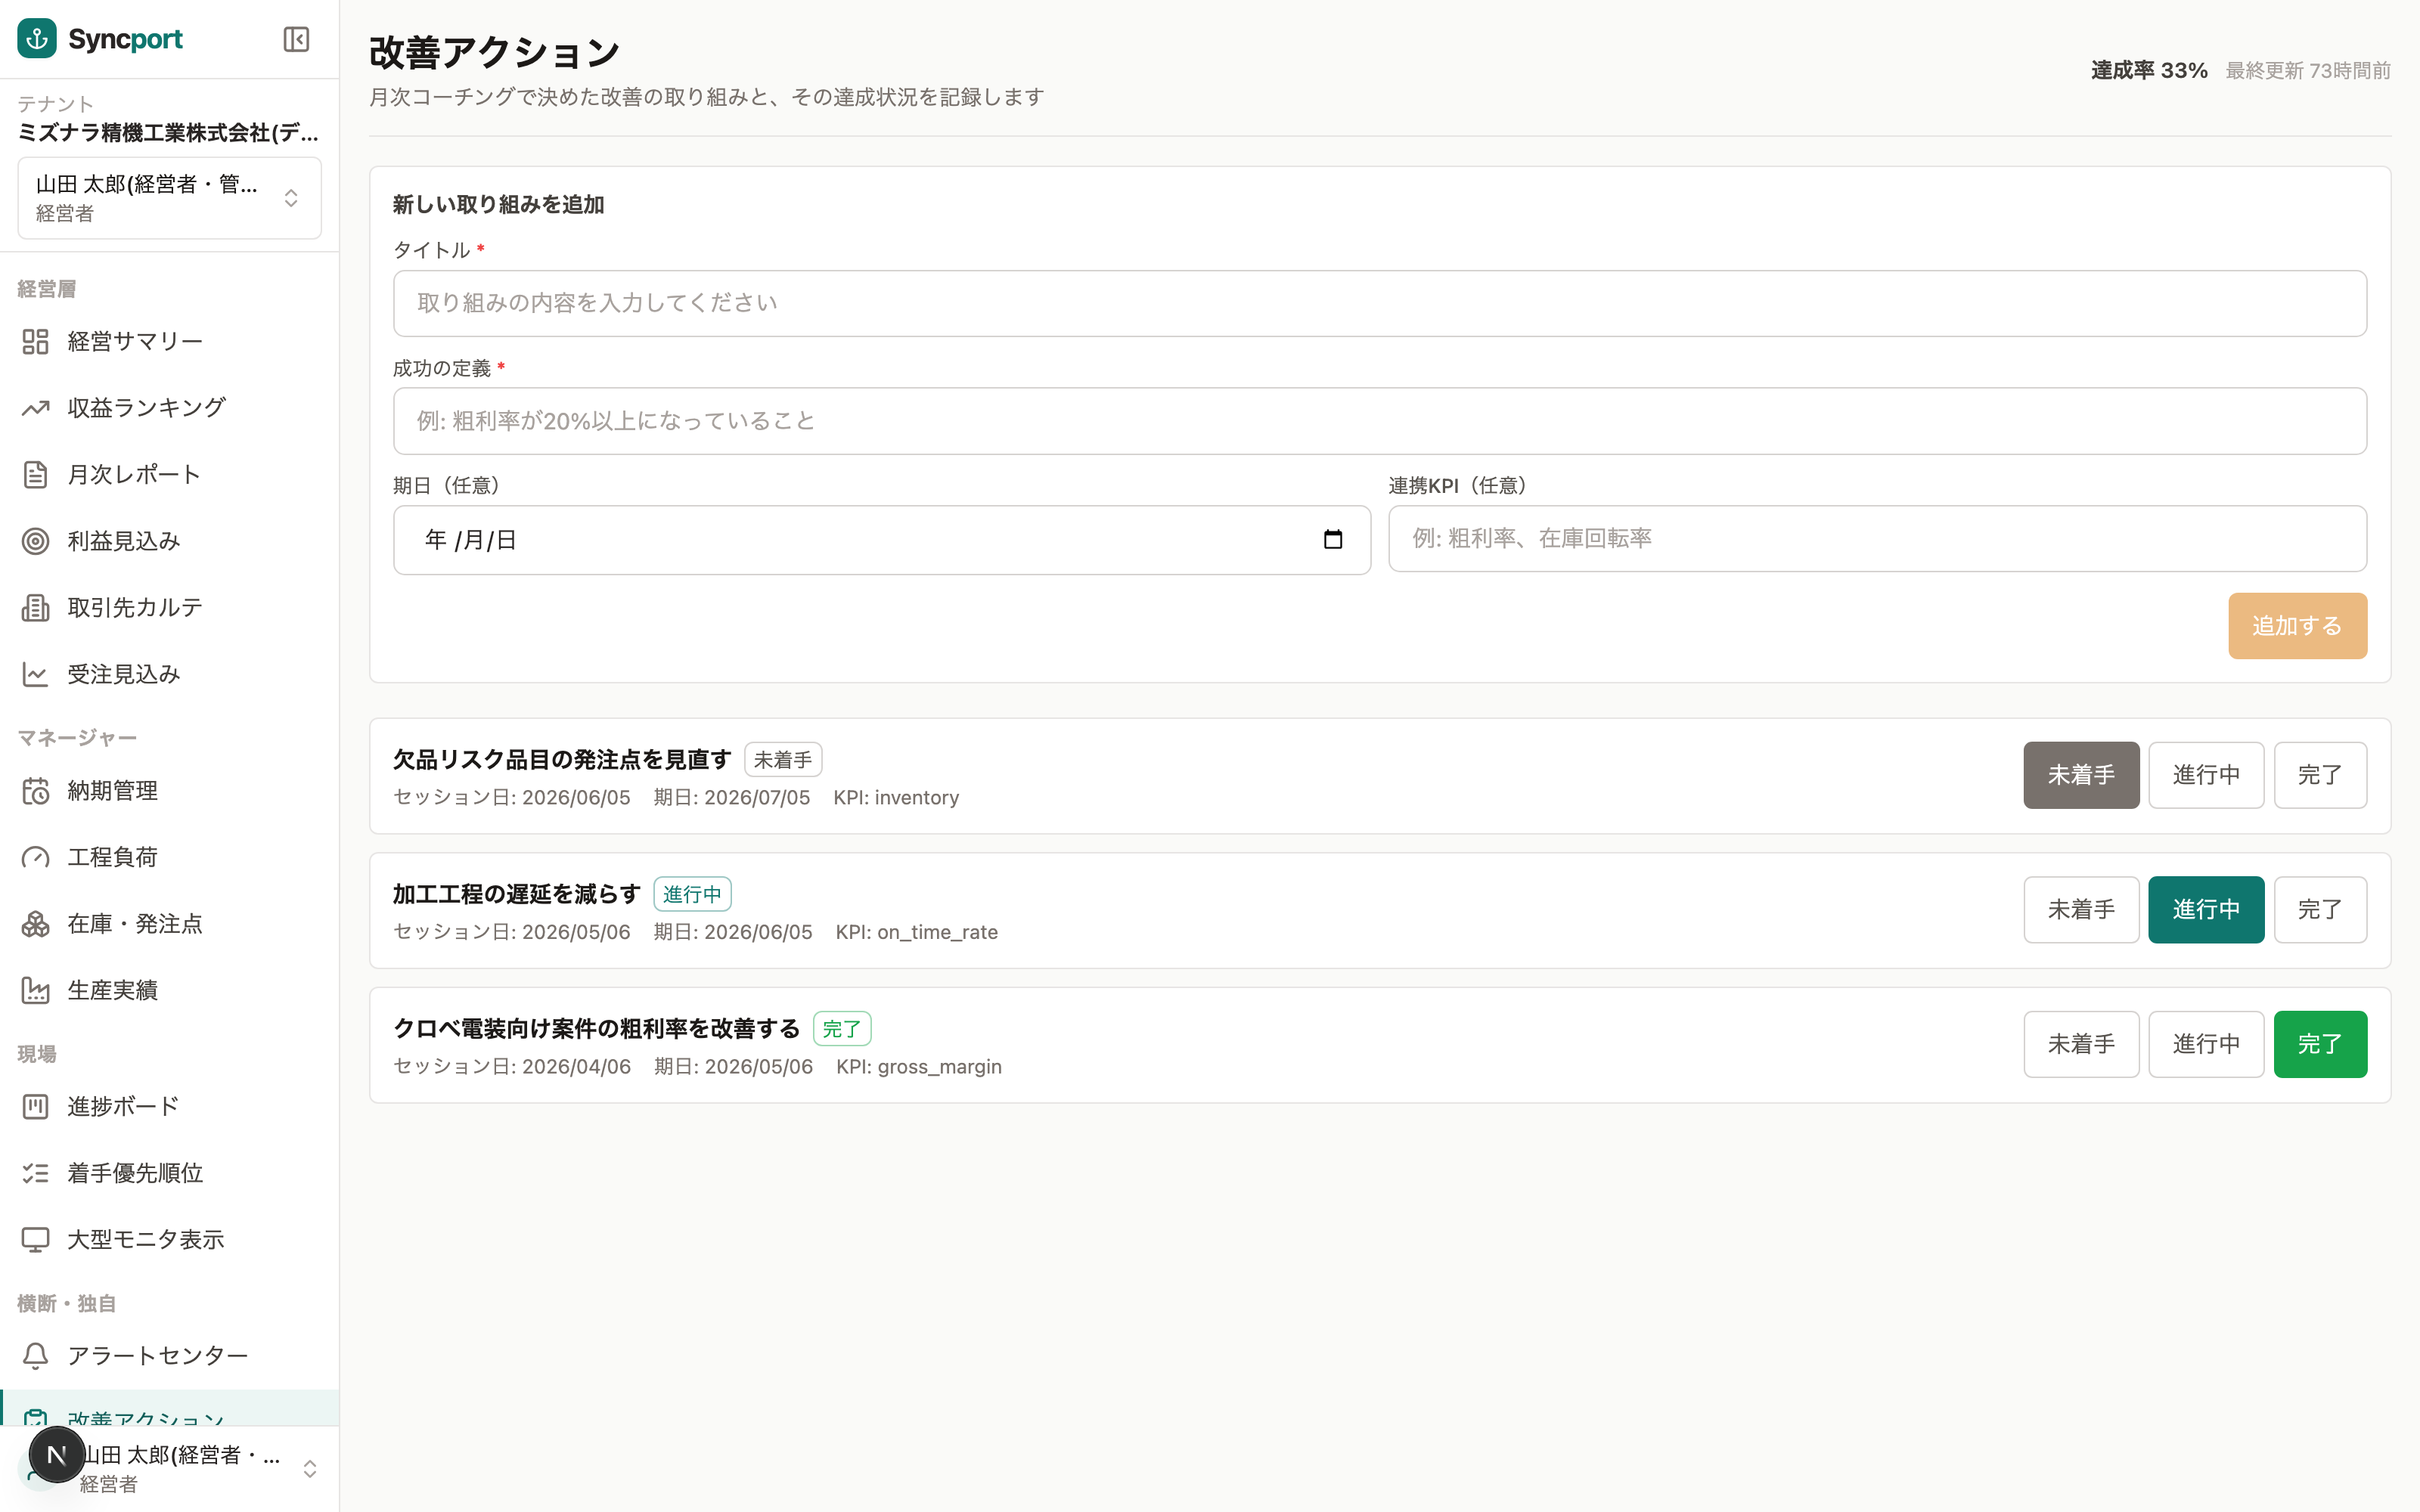Navigate to 生産実績
The height and width of the screenshot is (1512, 2420).
pyautogui.click(x=169, y=990)
